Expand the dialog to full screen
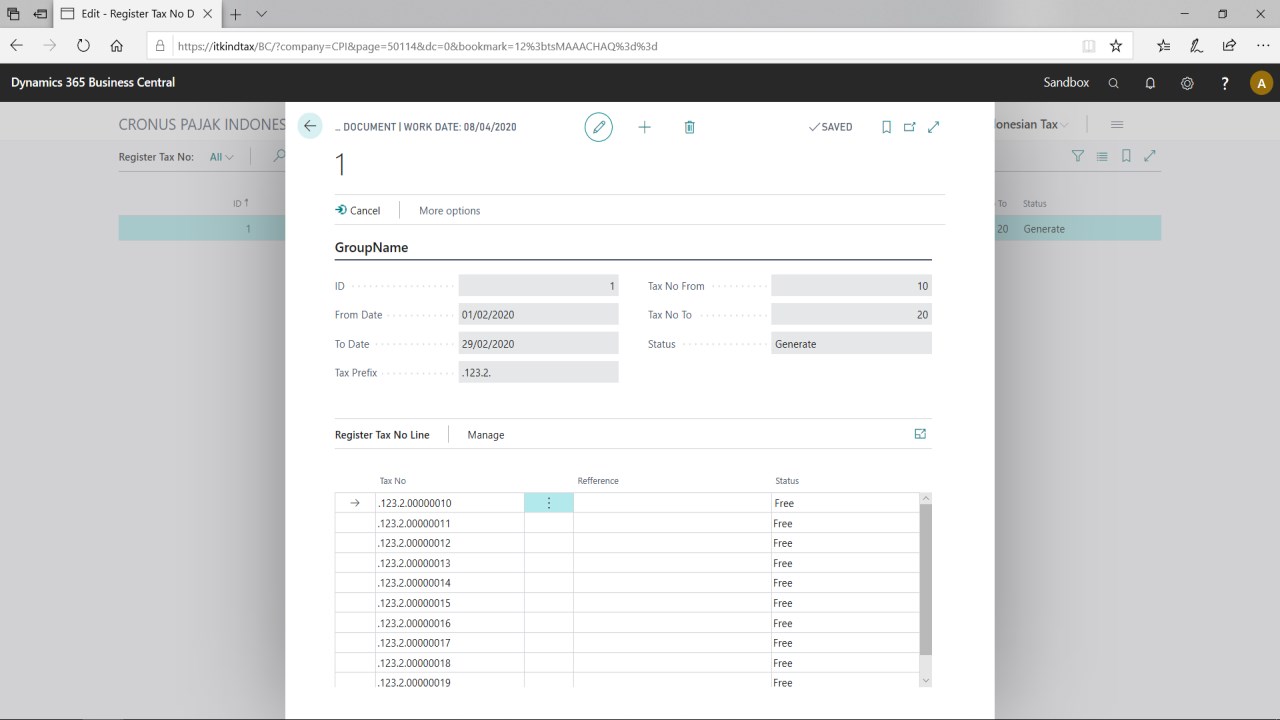The image size is (1280, 720). pos(934,127)
